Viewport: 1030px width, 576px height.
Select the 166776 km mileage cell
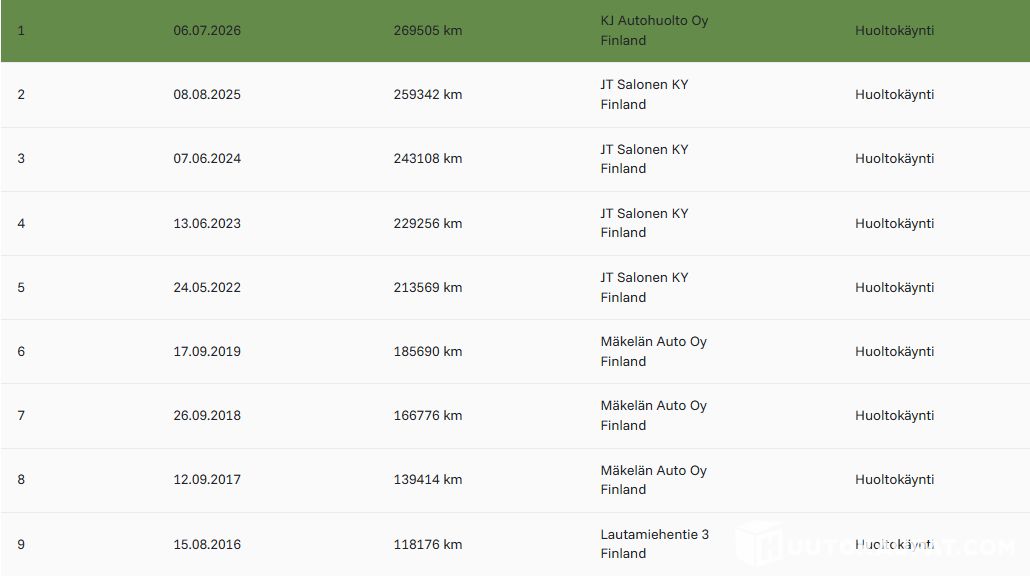(428, 416)
